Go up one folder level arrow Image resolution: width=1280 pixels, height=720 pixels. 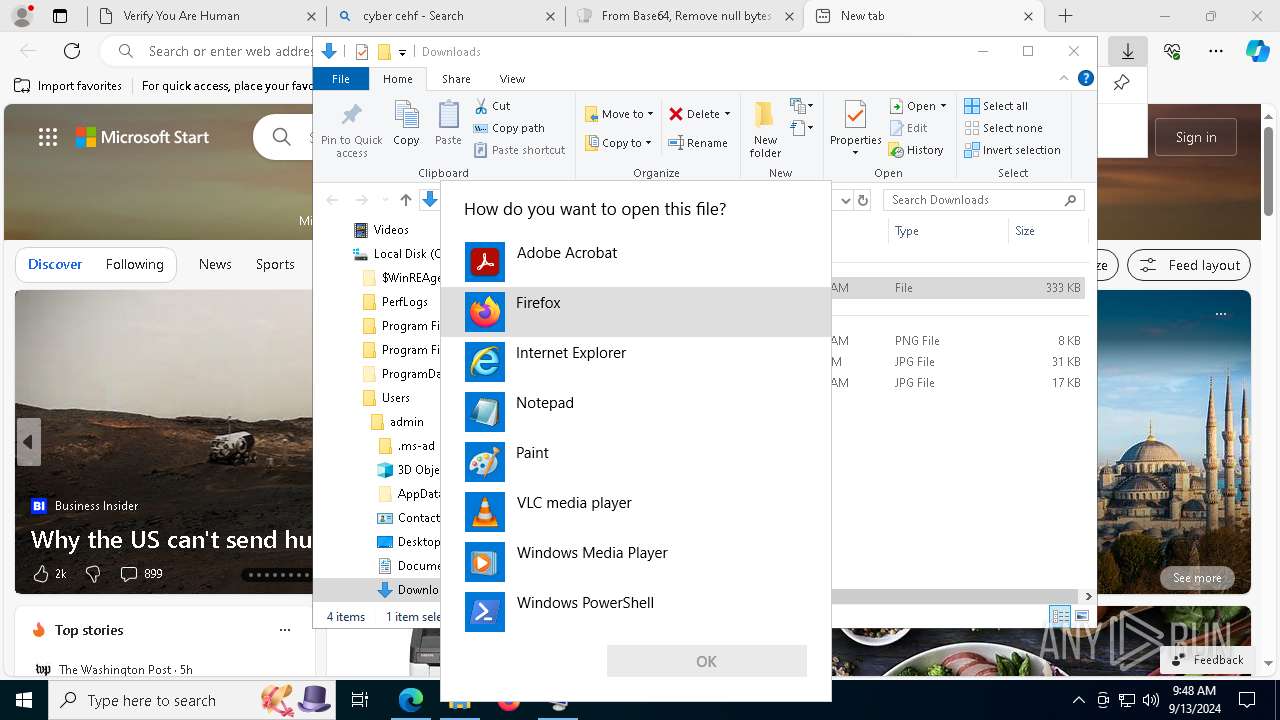pyautogui.click(x=405, y=200)
